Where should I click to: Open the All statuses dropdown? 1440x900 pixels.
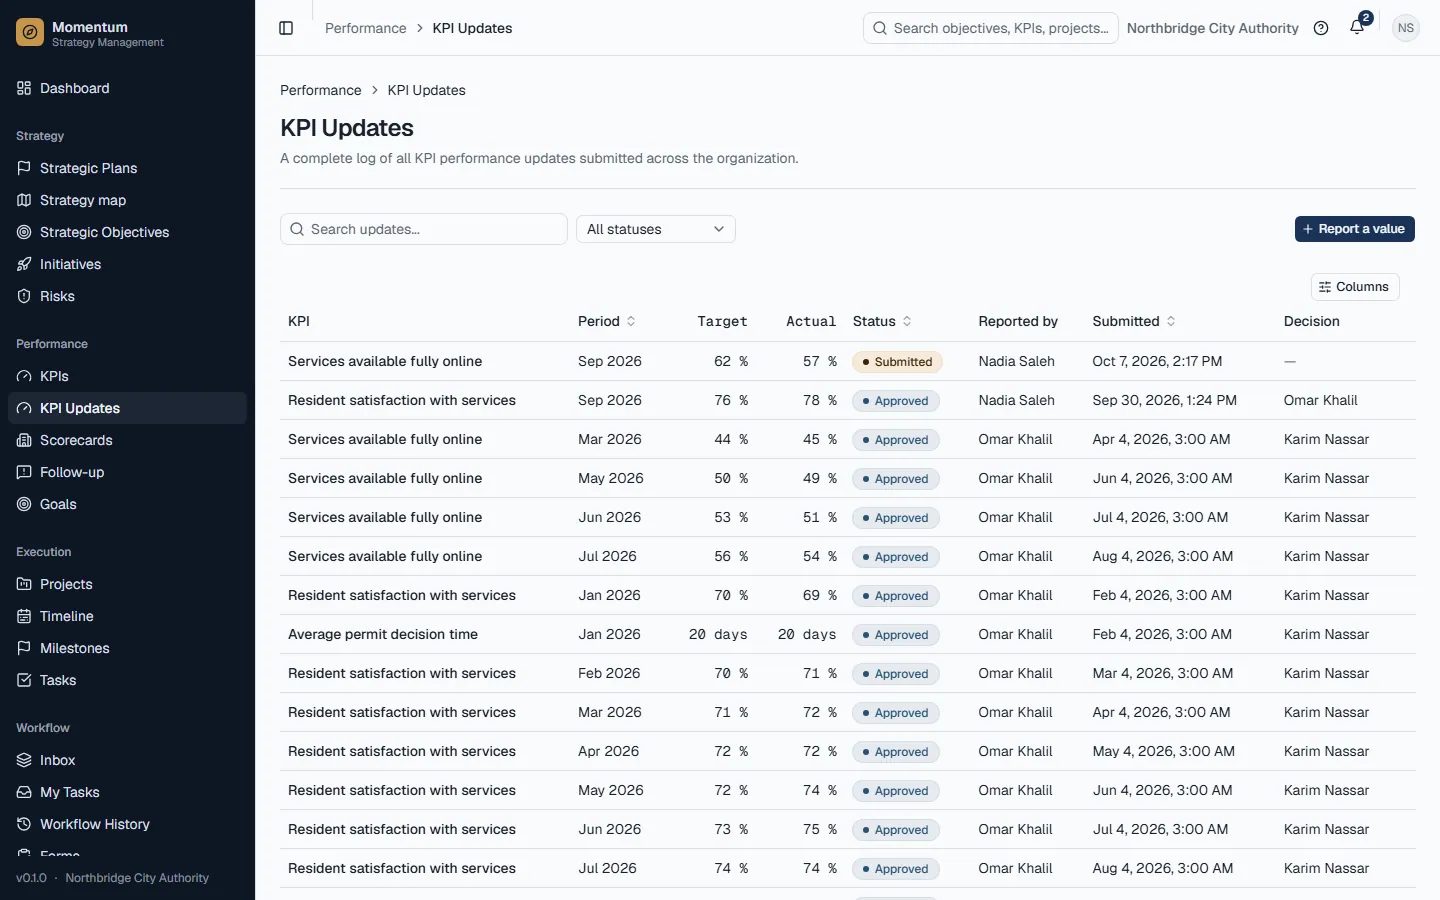(x=656, y=229)
